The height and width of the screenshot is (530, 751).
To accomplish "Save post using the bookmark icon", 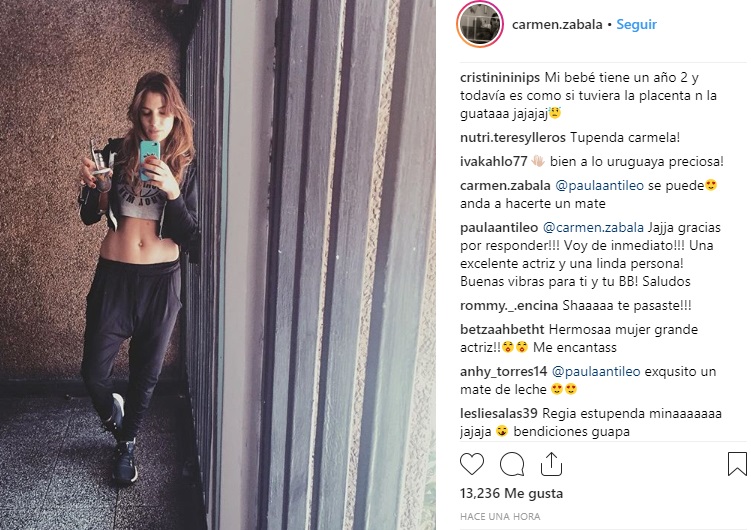I will [737, 463].
